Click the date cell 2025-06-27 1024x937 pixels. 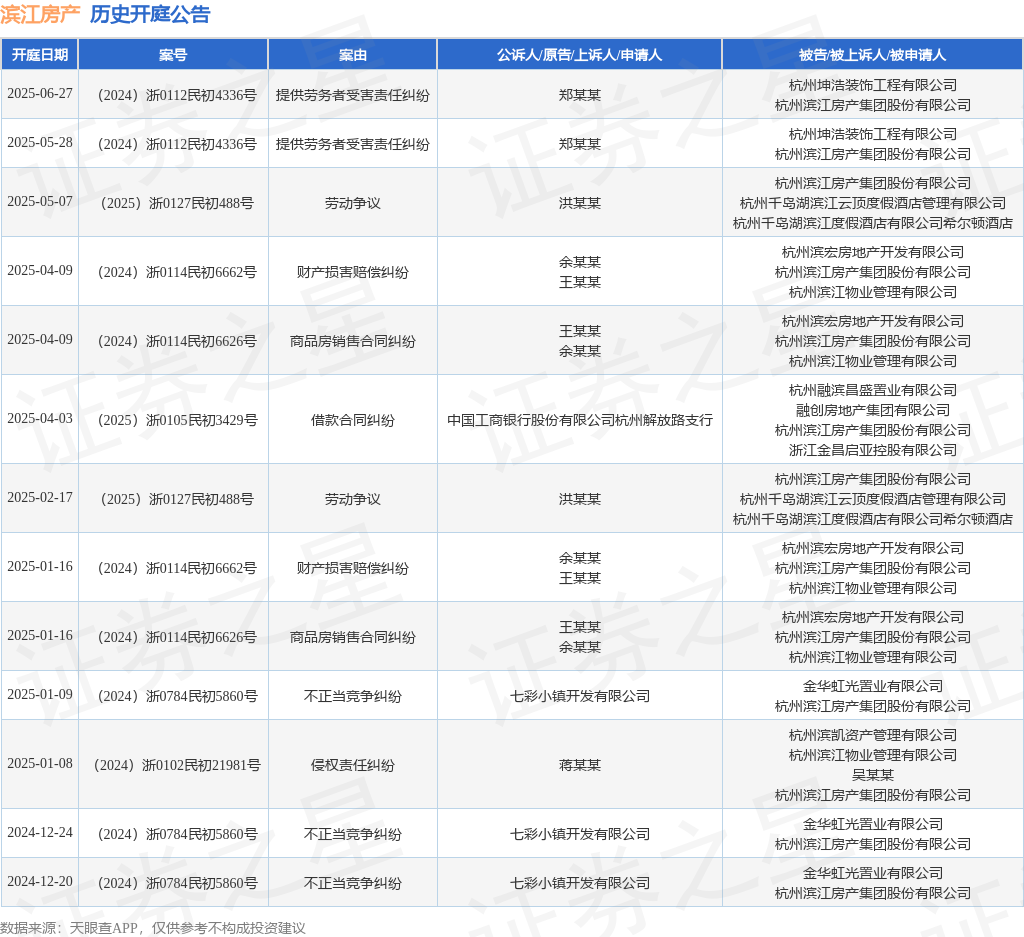pyautogui.click(x=40, y=93)
